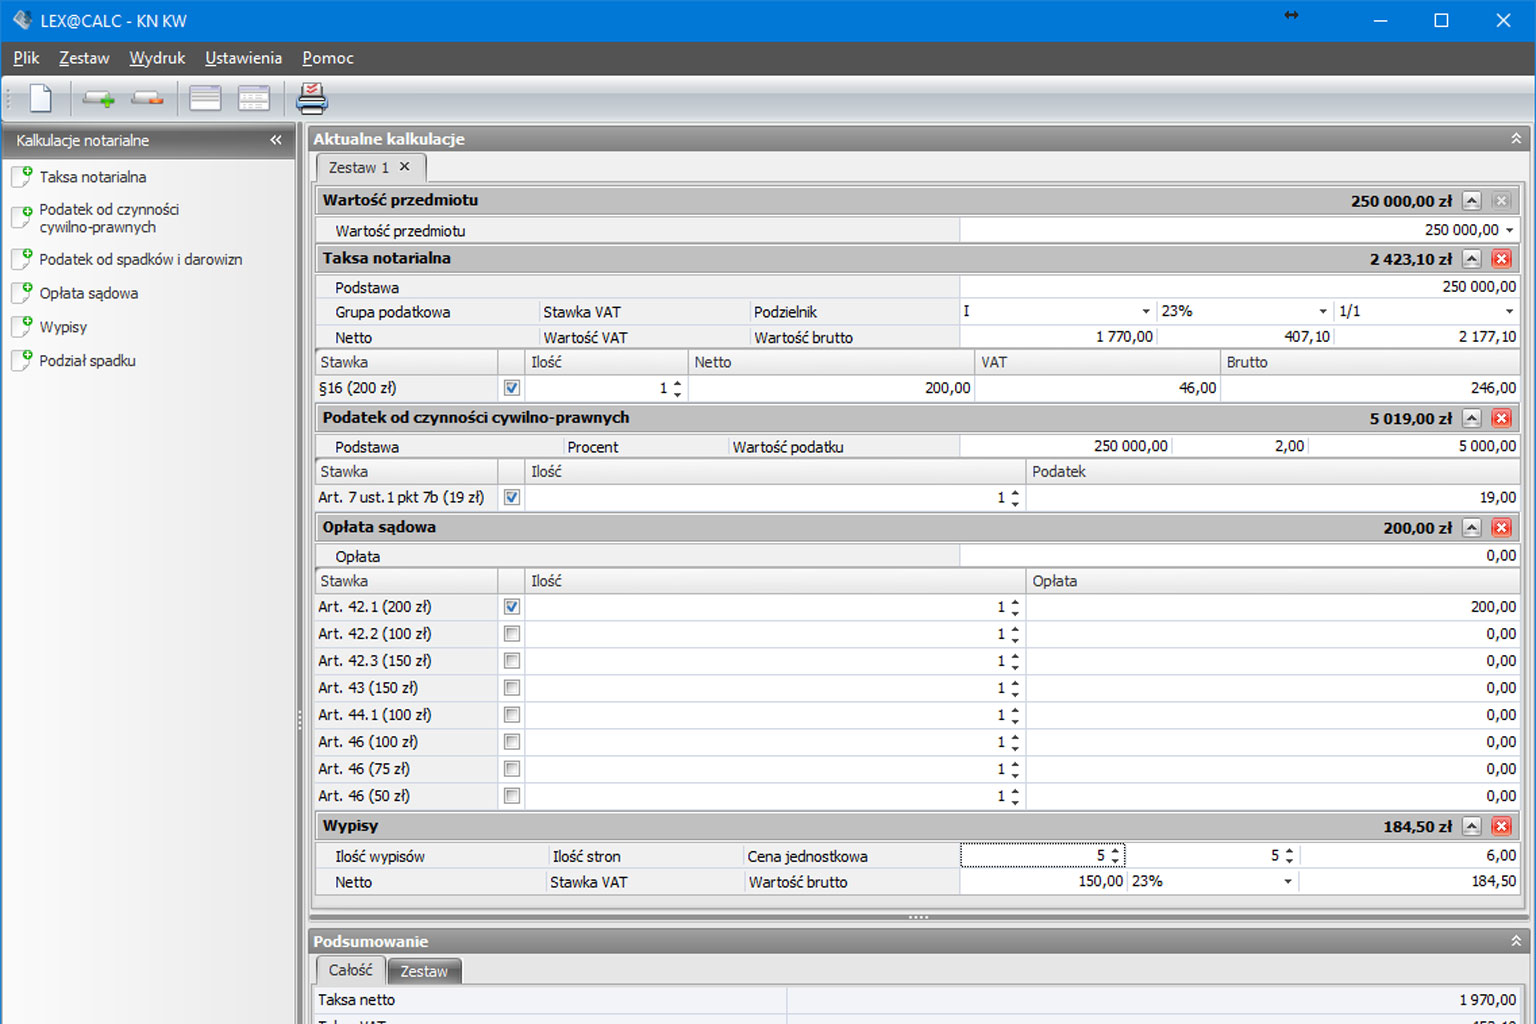Switch to the Zestaw summary tab
This screenshot has width=1536, height=1024.
(x=424, y=971)
